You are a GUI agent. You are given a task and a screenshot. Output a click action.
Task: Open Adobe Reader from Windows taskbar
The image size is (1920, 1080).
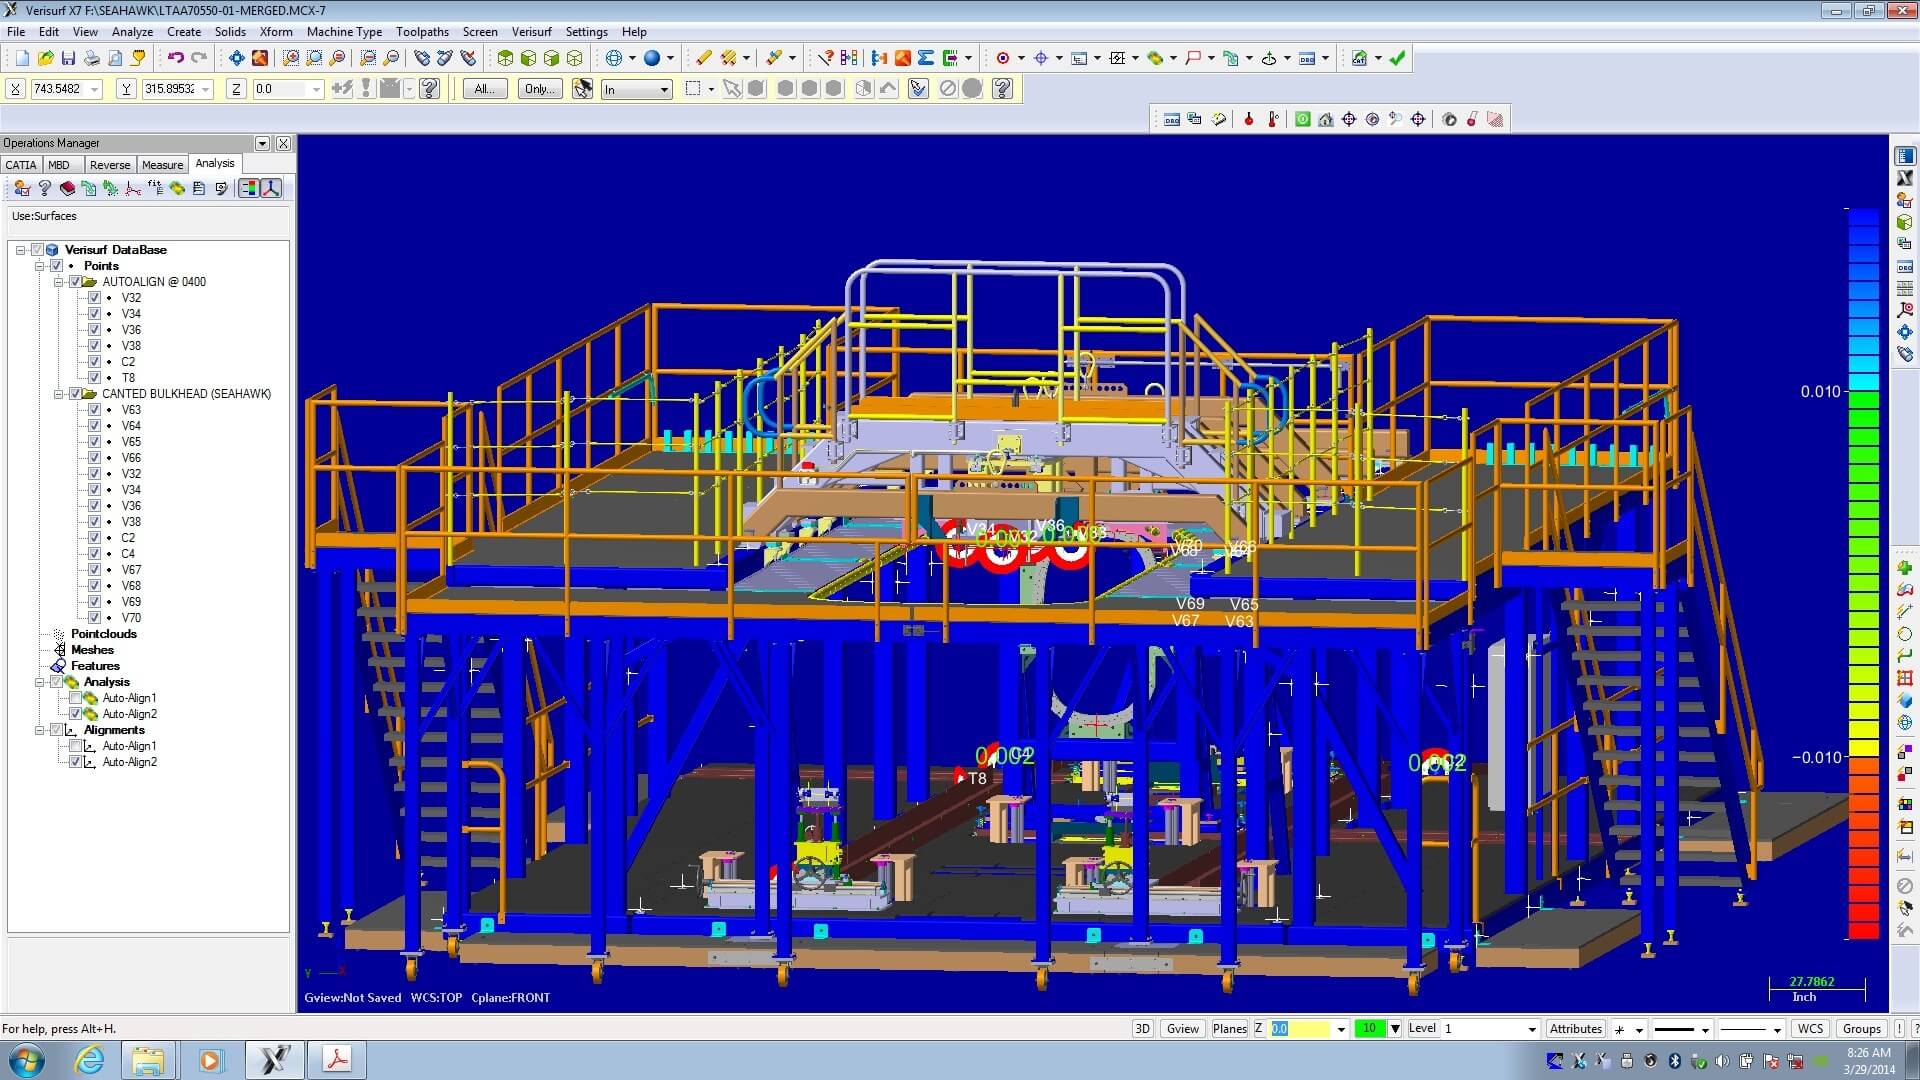pos(337,1060)
